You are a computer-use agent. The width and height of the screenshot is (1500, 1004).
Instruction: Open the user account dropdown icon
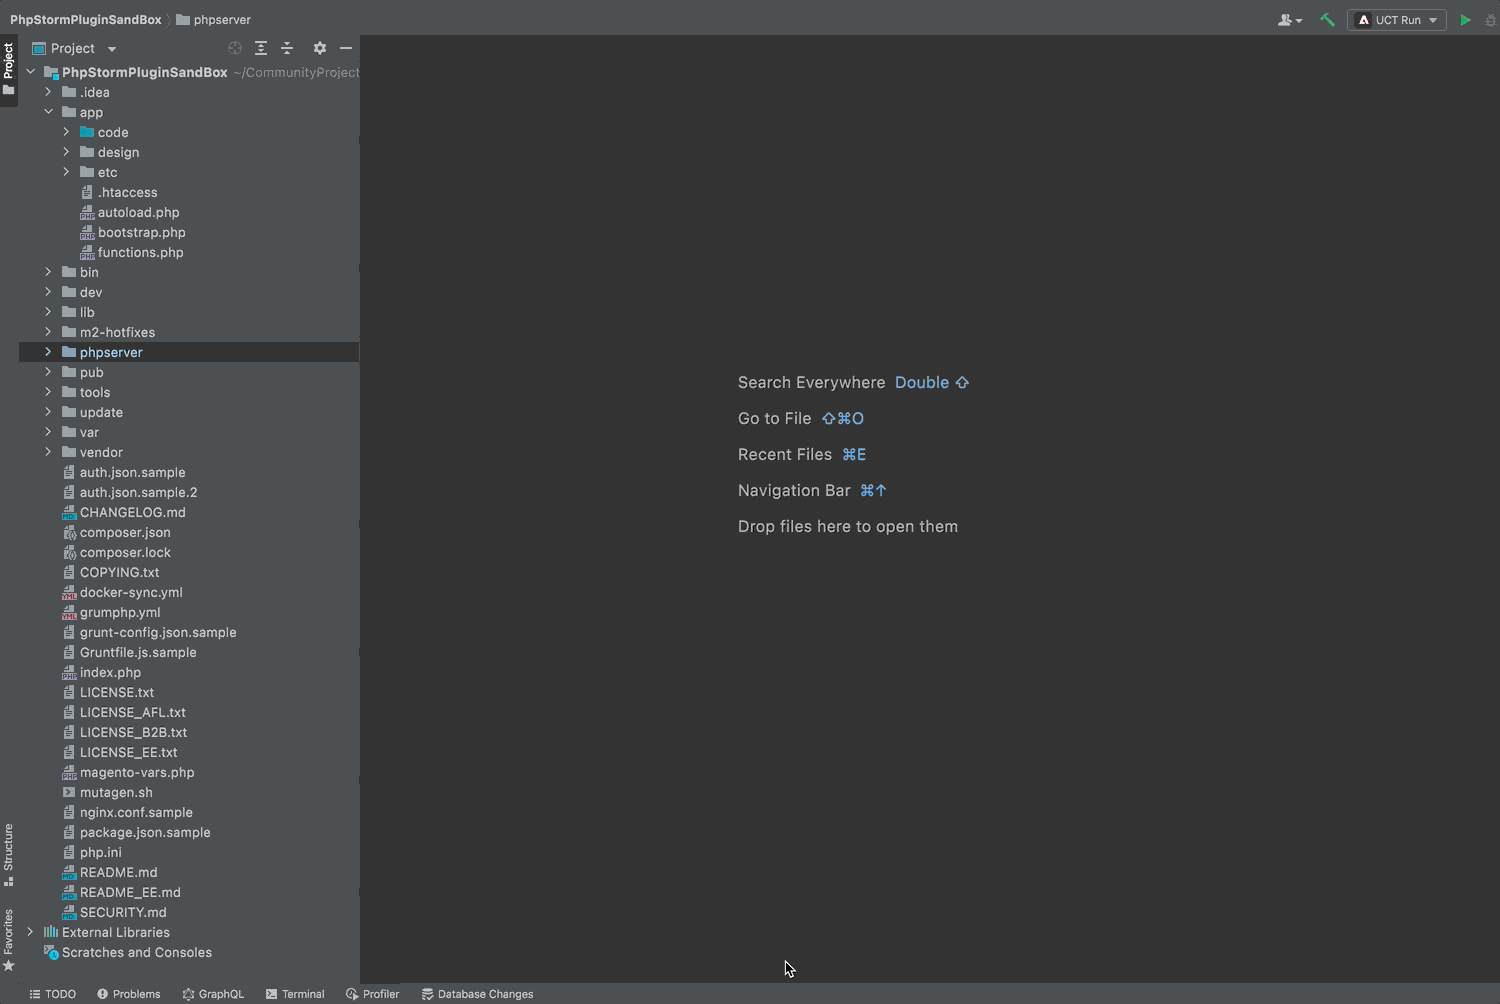point(1289,20)
